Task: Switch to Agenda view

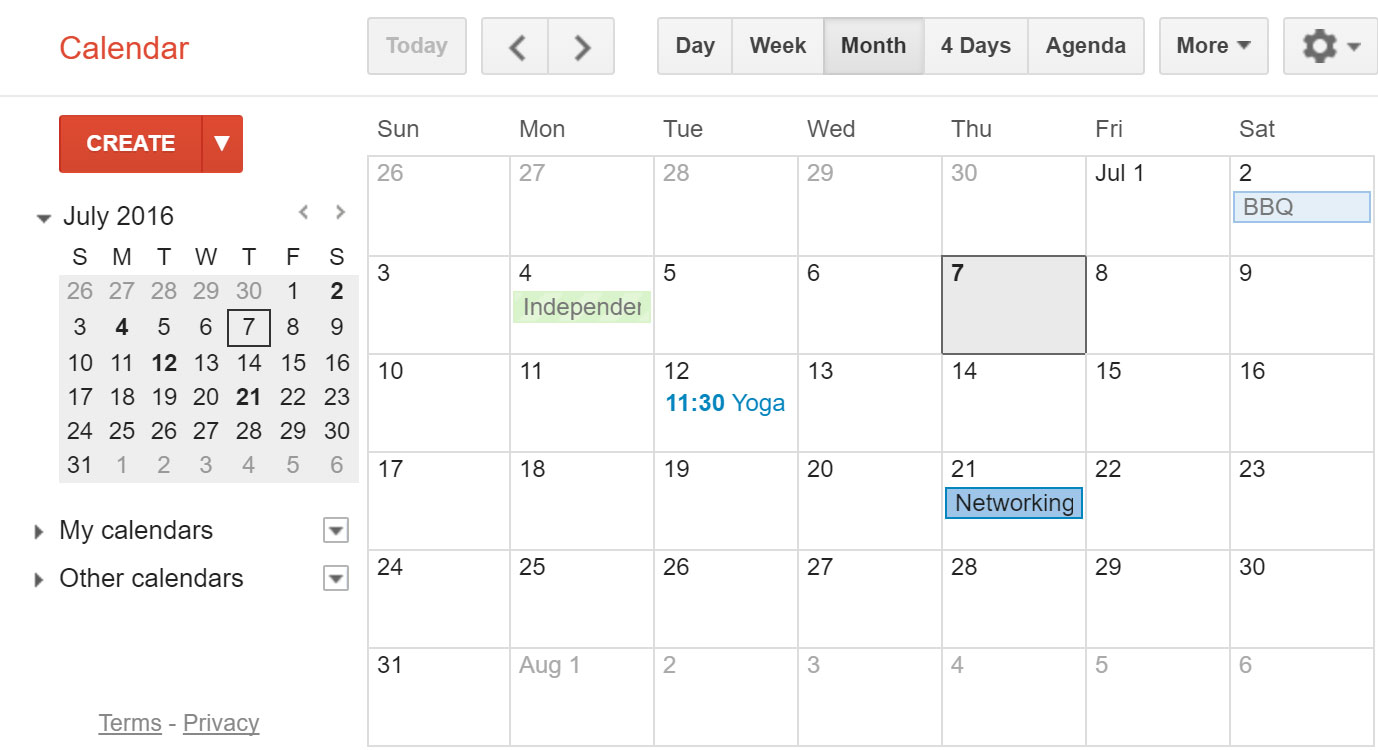Action: point(1086,45)
